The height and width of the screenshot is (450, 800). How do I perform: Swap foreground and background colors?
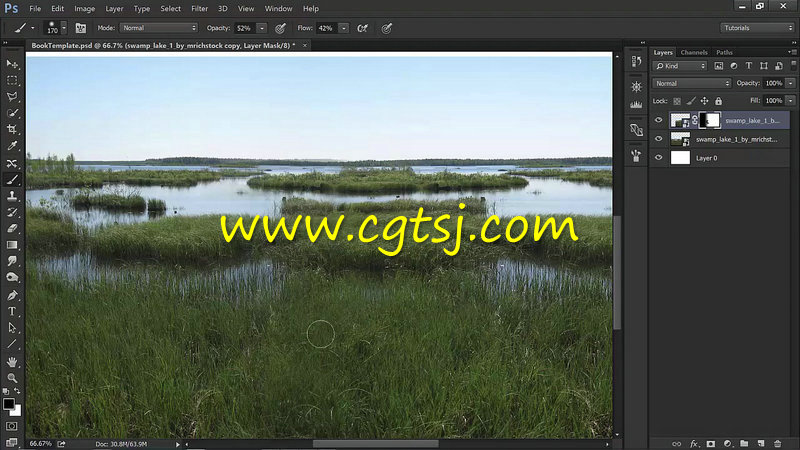click(17, 391)
